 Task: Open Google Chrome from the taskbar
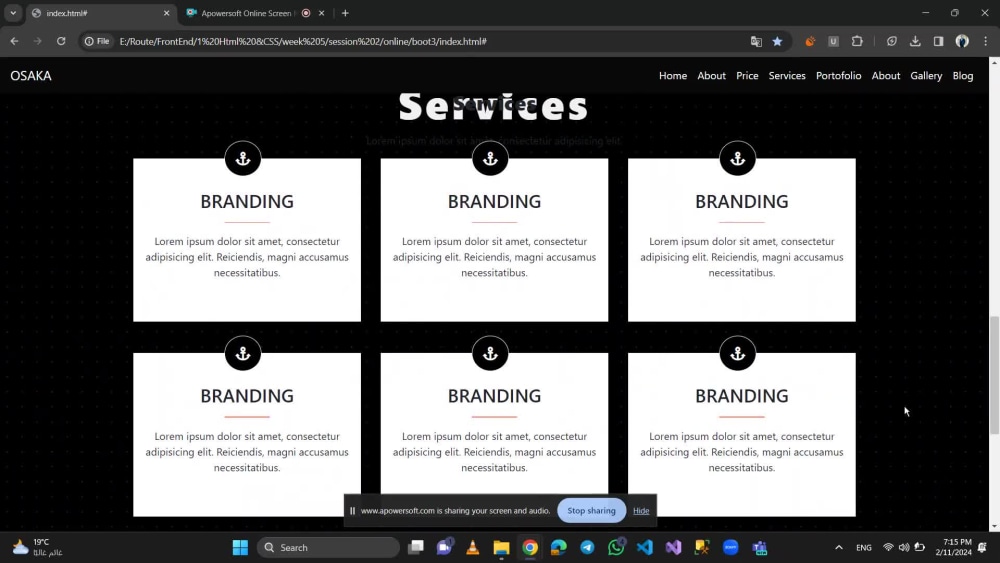coord(530,547)
